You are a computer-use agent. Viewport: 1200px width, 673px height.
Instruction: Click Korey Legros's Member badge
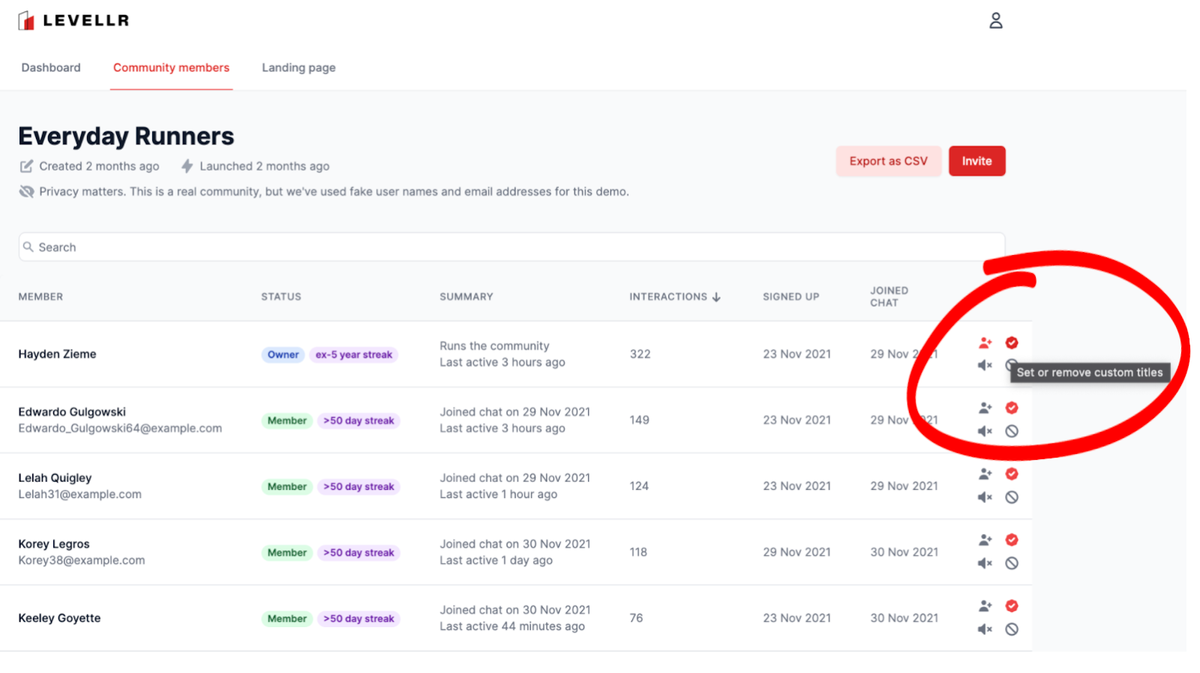[x=287, y=553]
